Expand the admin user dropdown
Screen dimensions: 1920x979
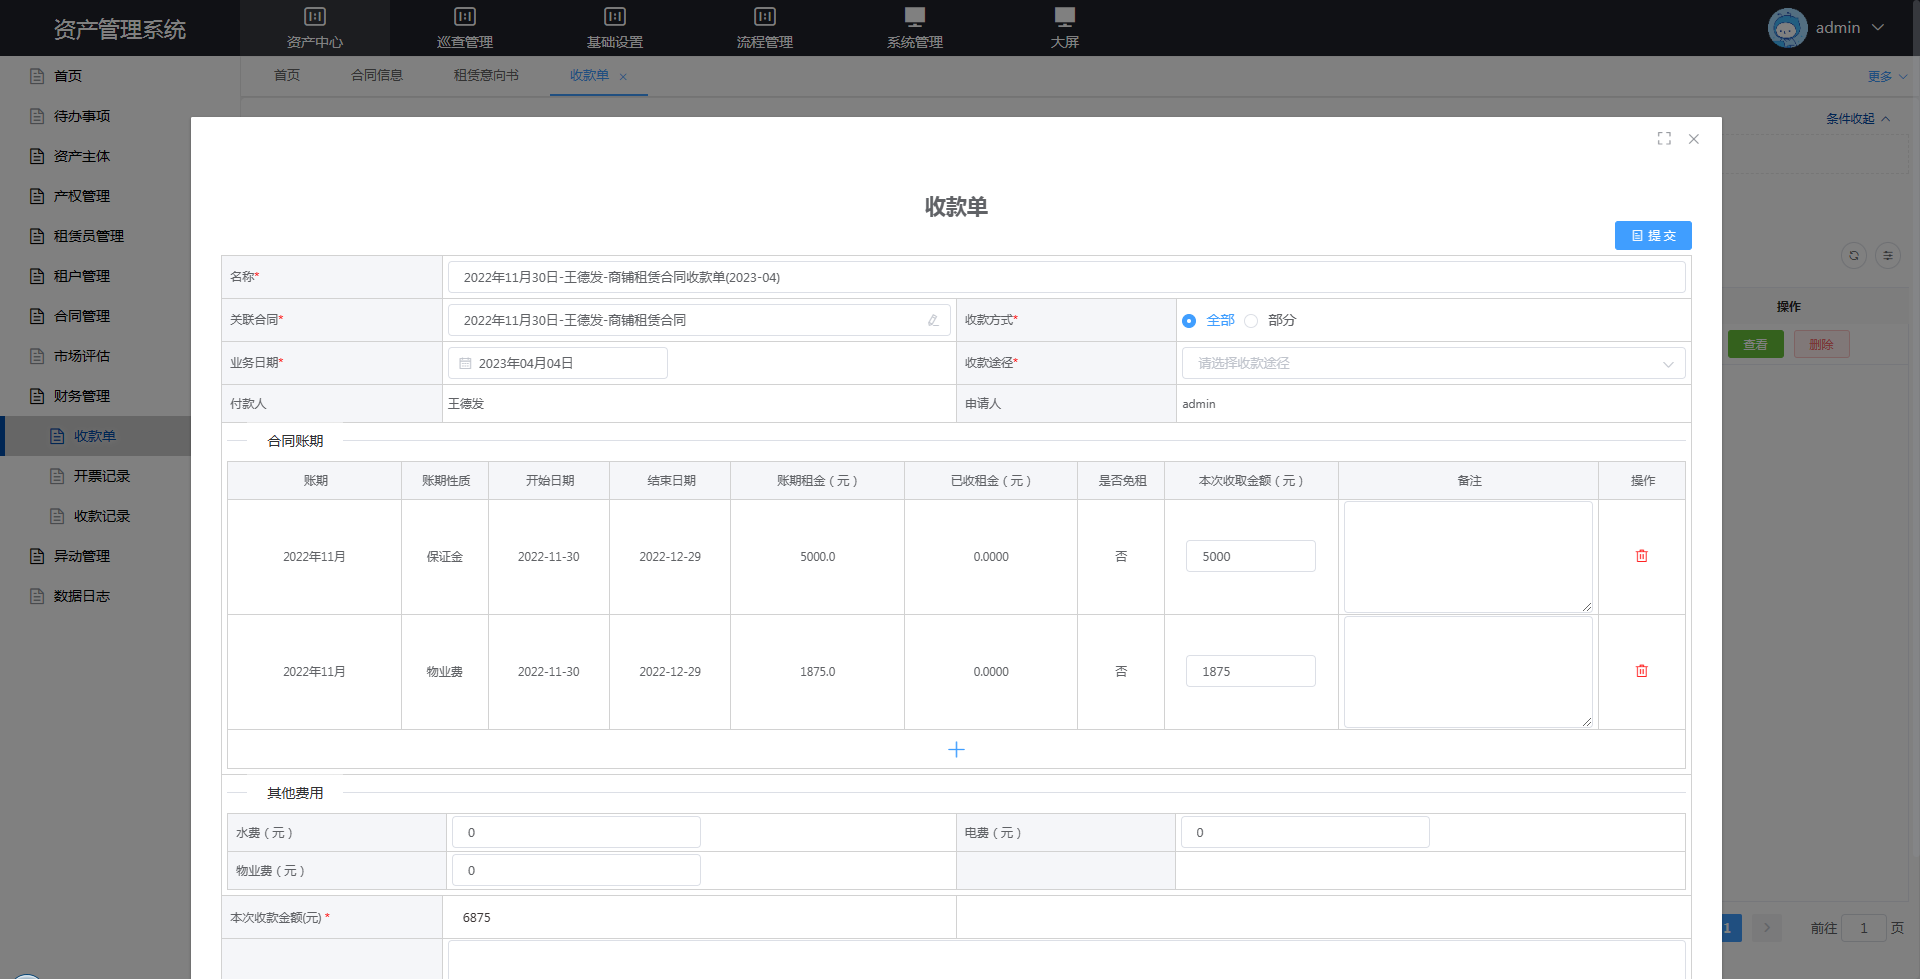pyautogui.click(x=1877, y=28)
